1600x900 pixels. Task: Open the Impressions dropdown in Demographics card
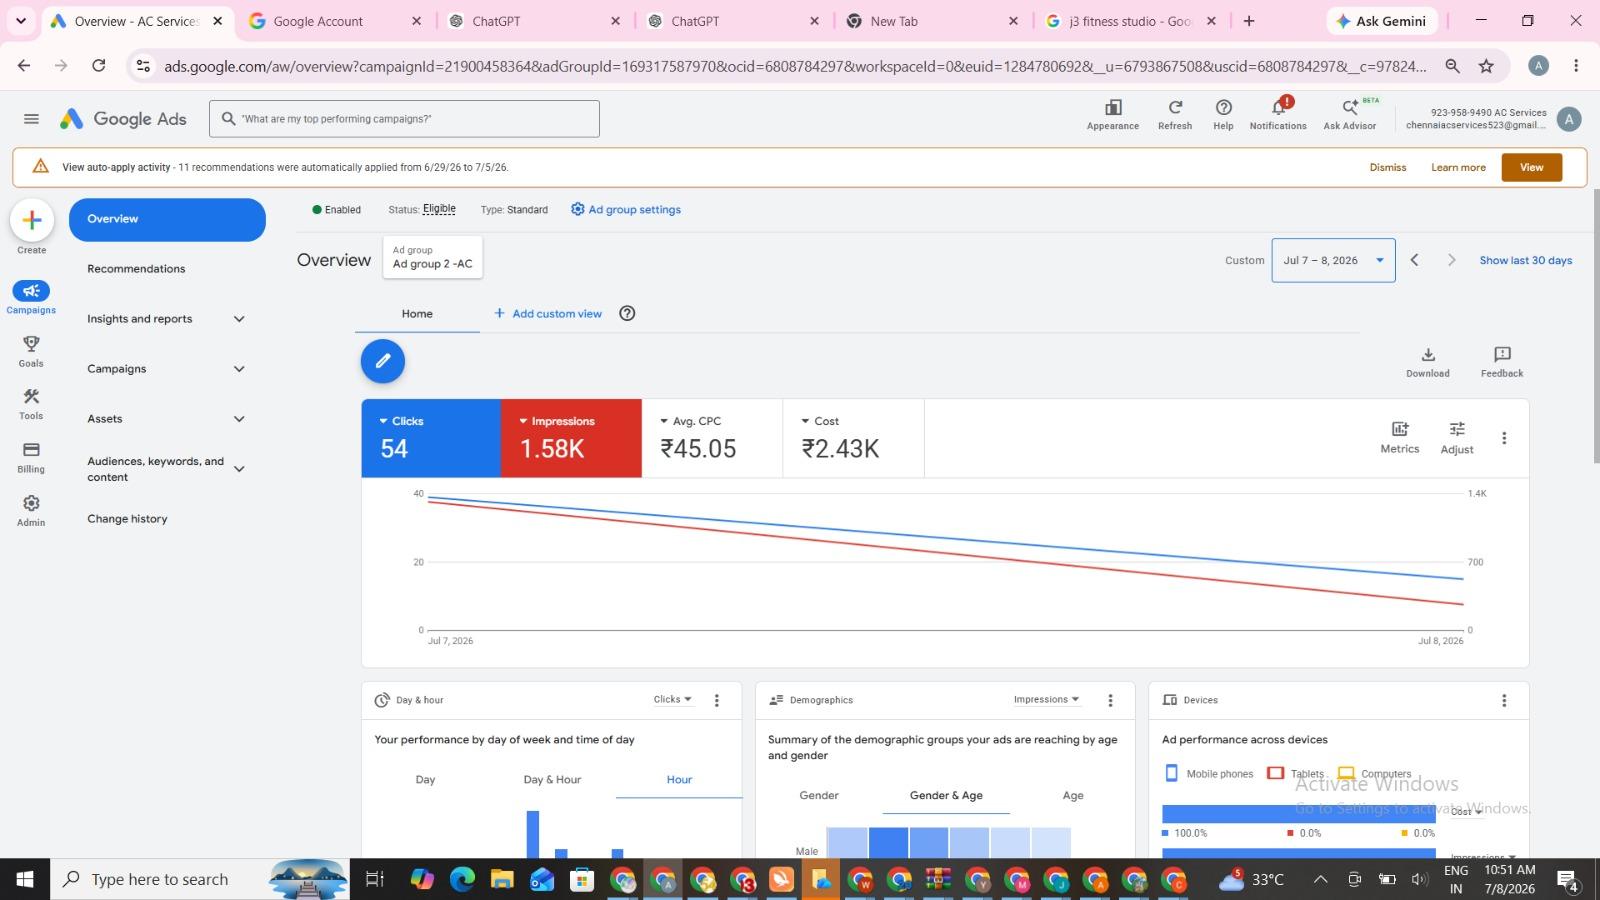click(1046, 699)
